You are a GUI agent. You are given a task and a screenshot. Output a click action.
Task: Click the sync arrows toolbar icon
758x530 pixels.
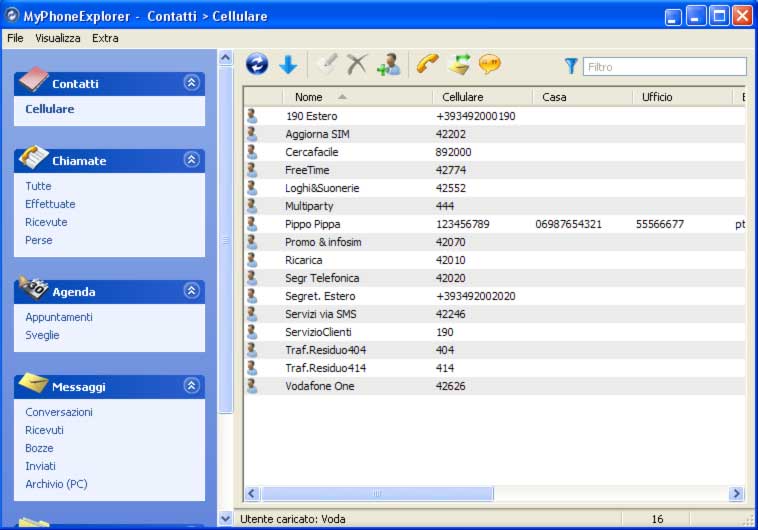pyautogui.click(x=459, y=65)
